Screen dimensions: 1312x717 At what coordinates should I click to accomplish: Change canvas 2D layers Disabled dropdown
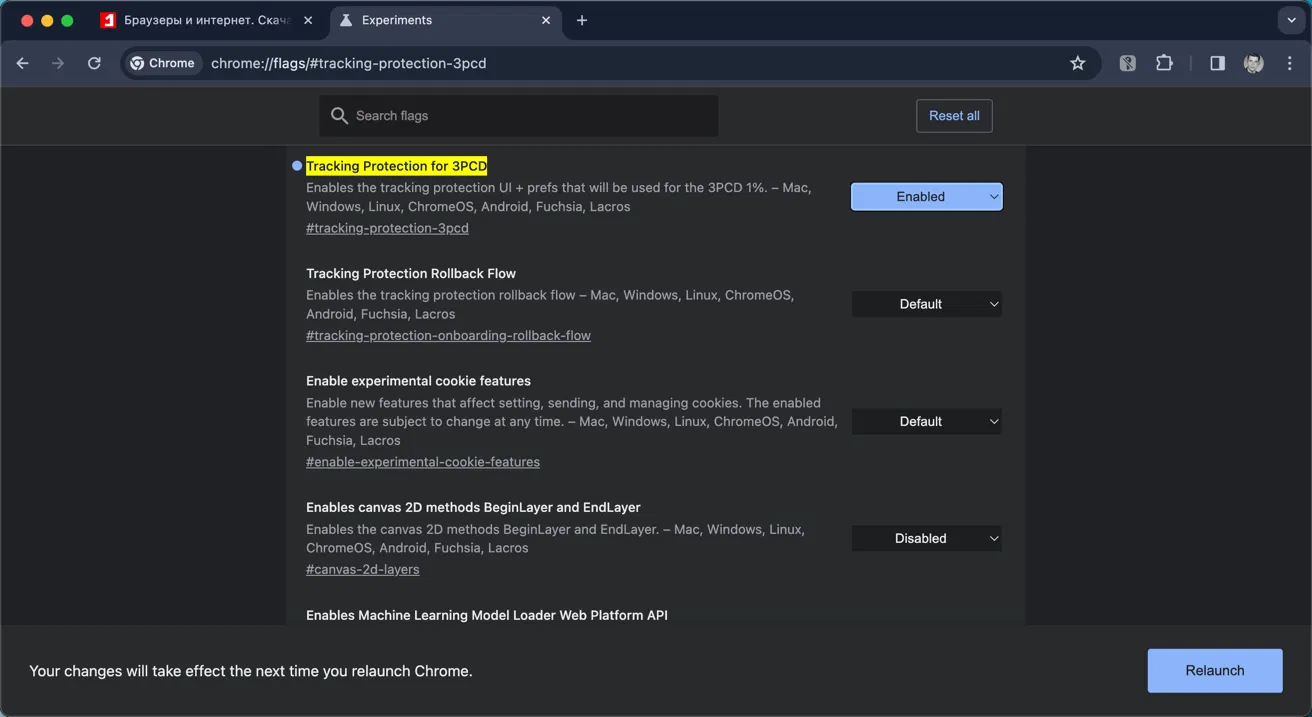tap(926, 538)
